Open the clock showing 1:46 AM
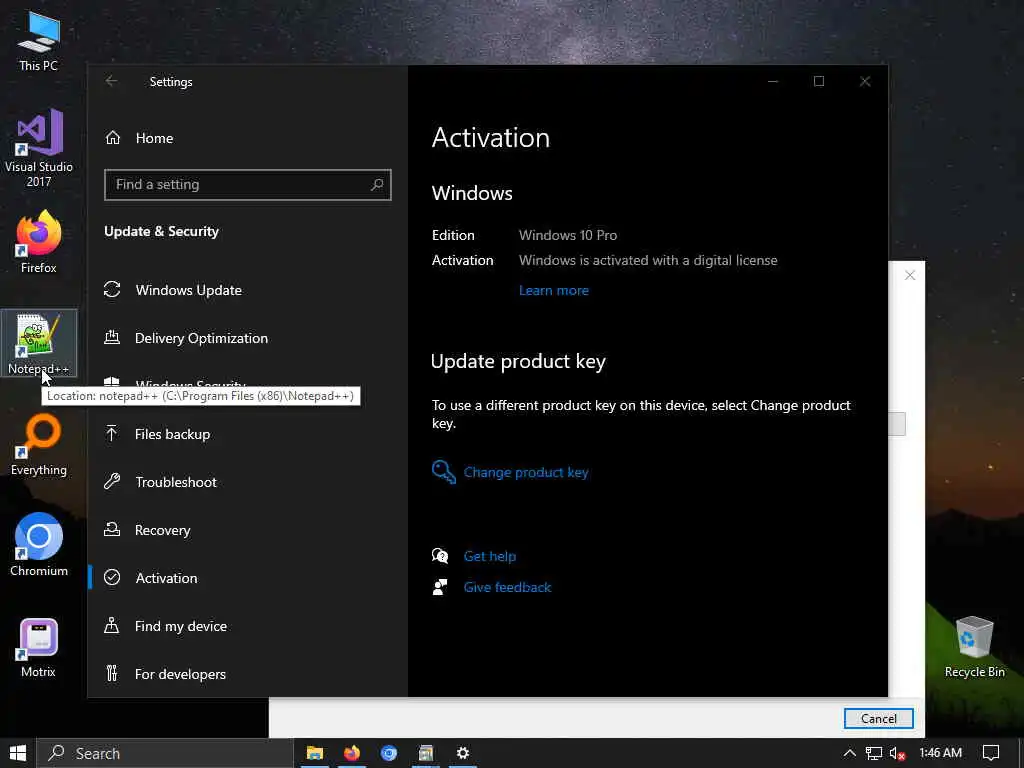Viewport: 1024px width, 768px height. [940, 753]
